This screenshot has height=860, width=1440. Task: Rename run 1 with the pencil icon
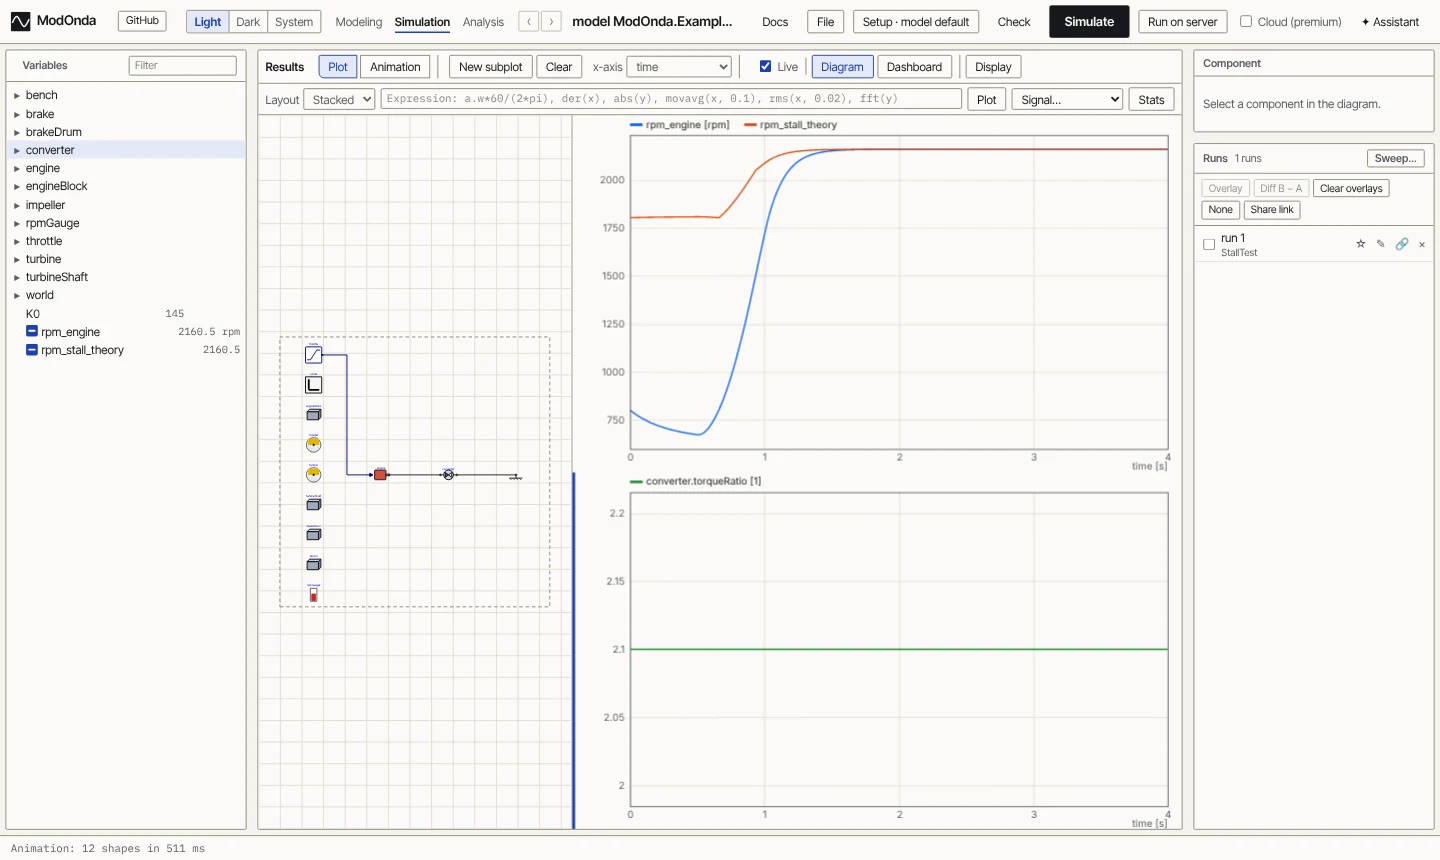1381,244
